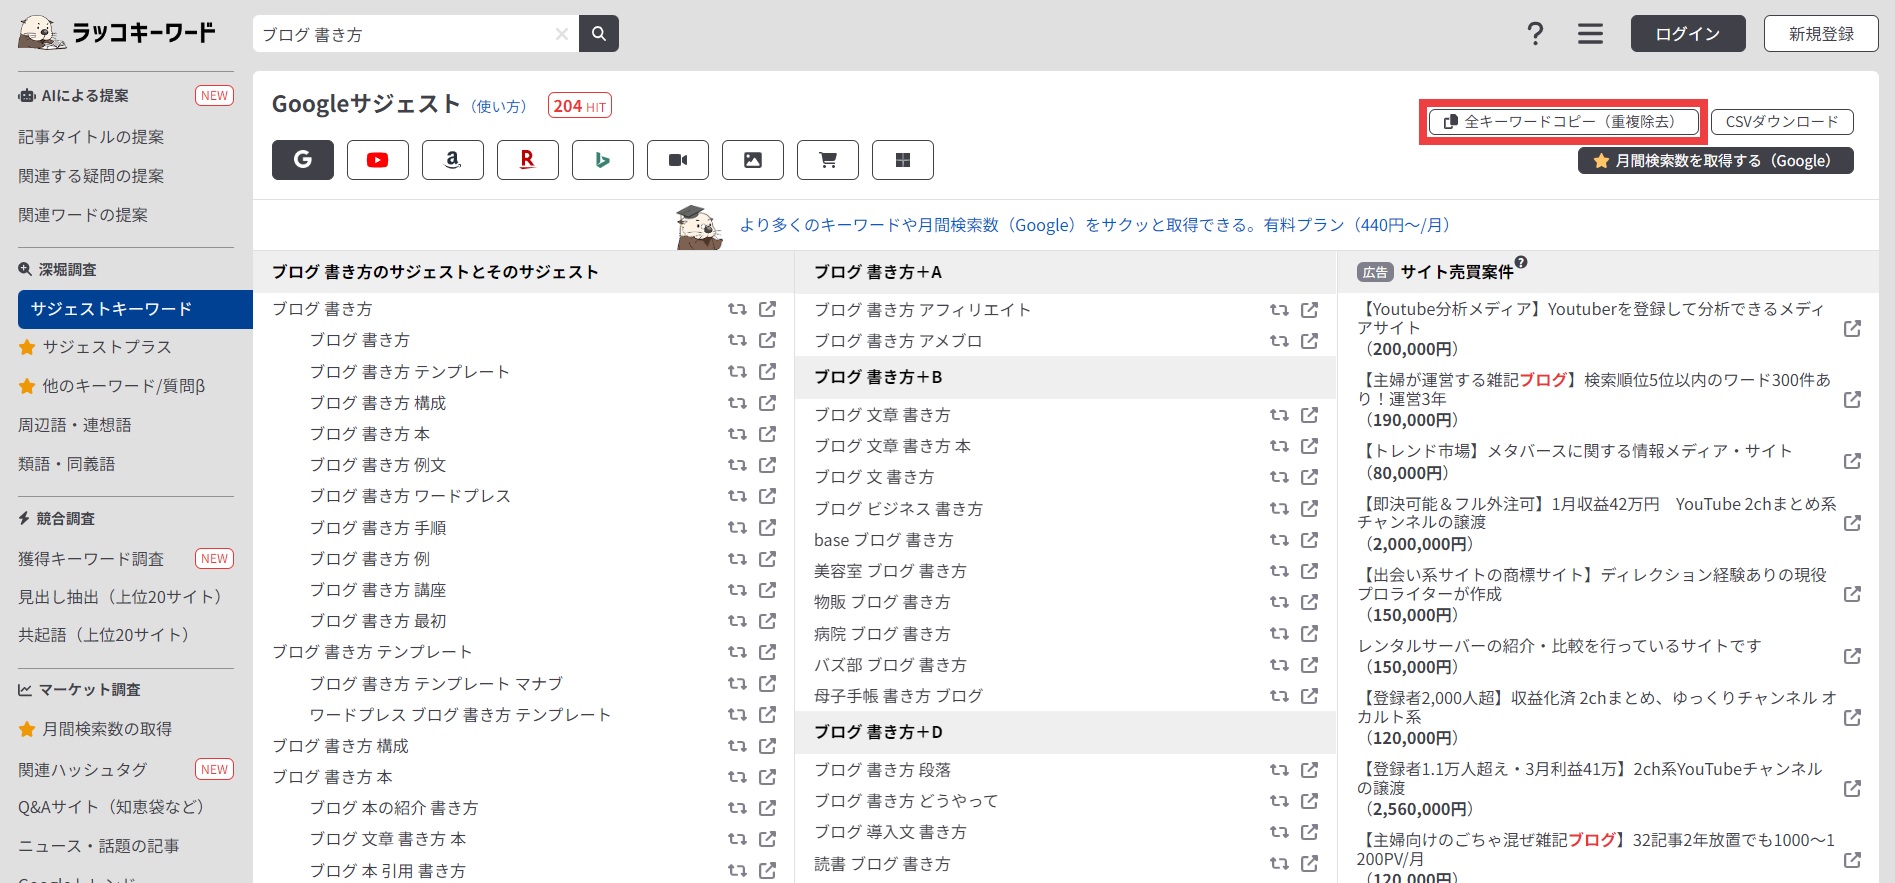Re-search suggestions for ブログ 書き方 アフィリエイト
The image size is (1895, 883).
pyautogui.click(x=1279, y=310)
